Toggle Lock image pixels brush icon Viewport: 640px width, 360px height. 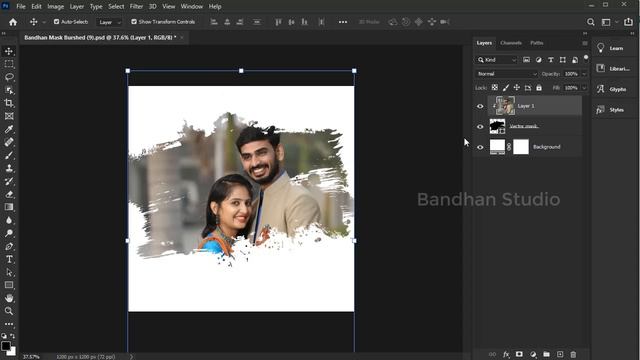click(506, 88)
